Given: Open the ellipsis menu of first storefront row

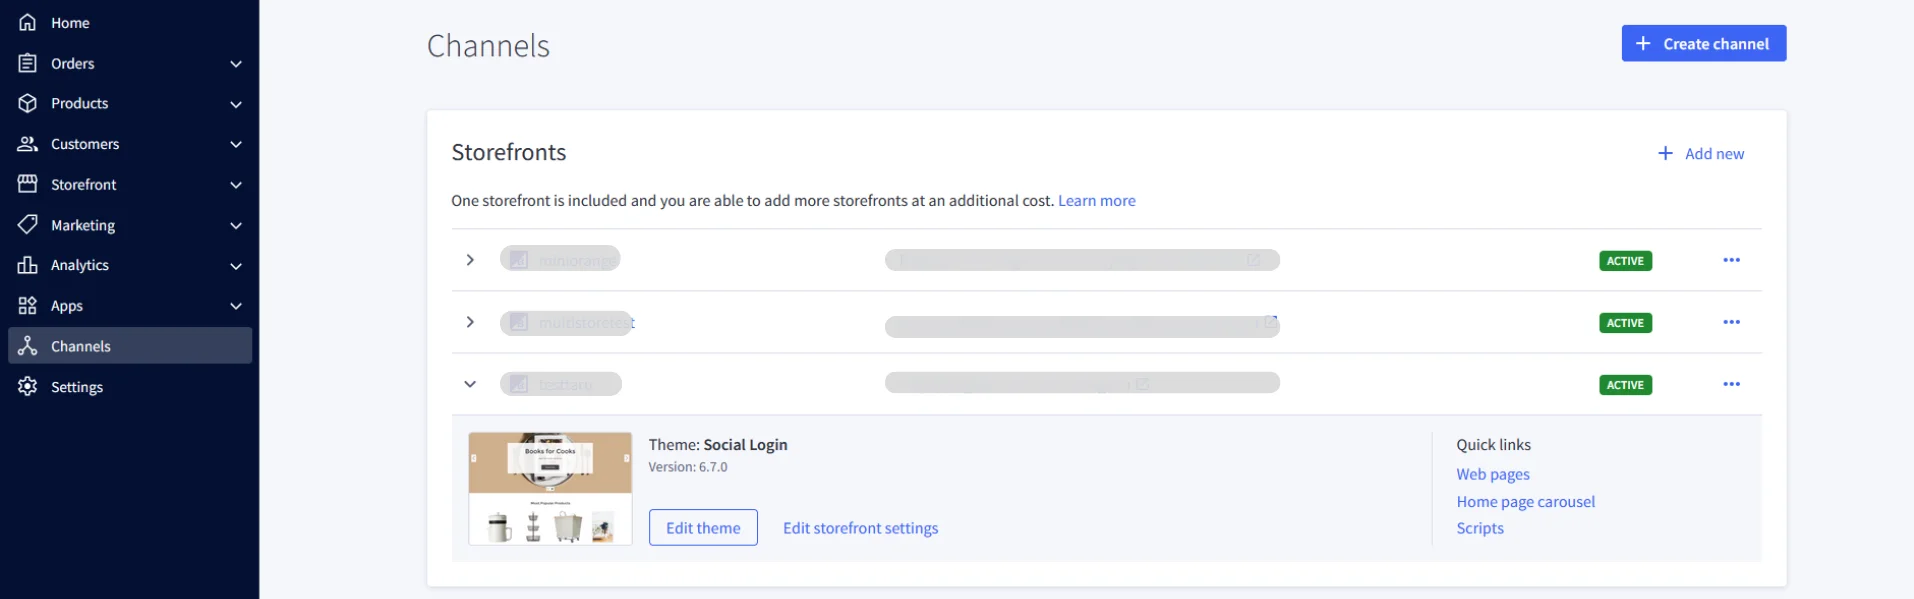Looking at the screenshot, I should point(1732,260).
